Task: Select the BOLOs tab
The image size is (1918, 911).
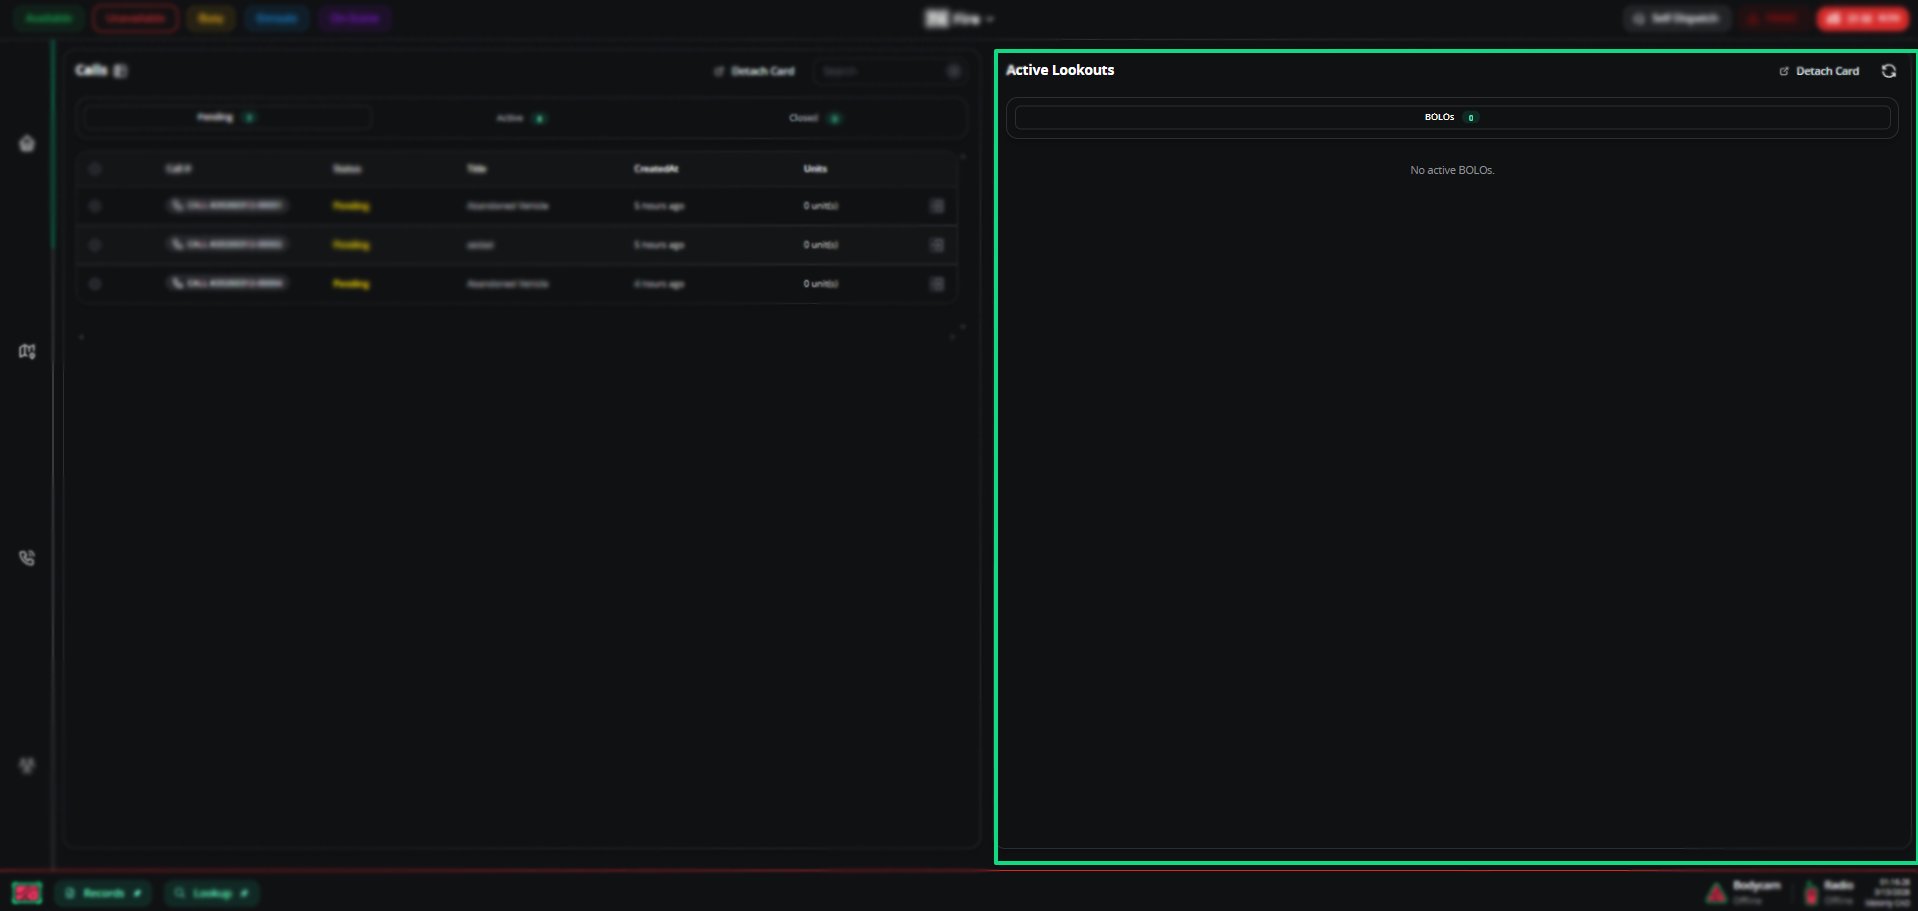Action: [1452, 117]
